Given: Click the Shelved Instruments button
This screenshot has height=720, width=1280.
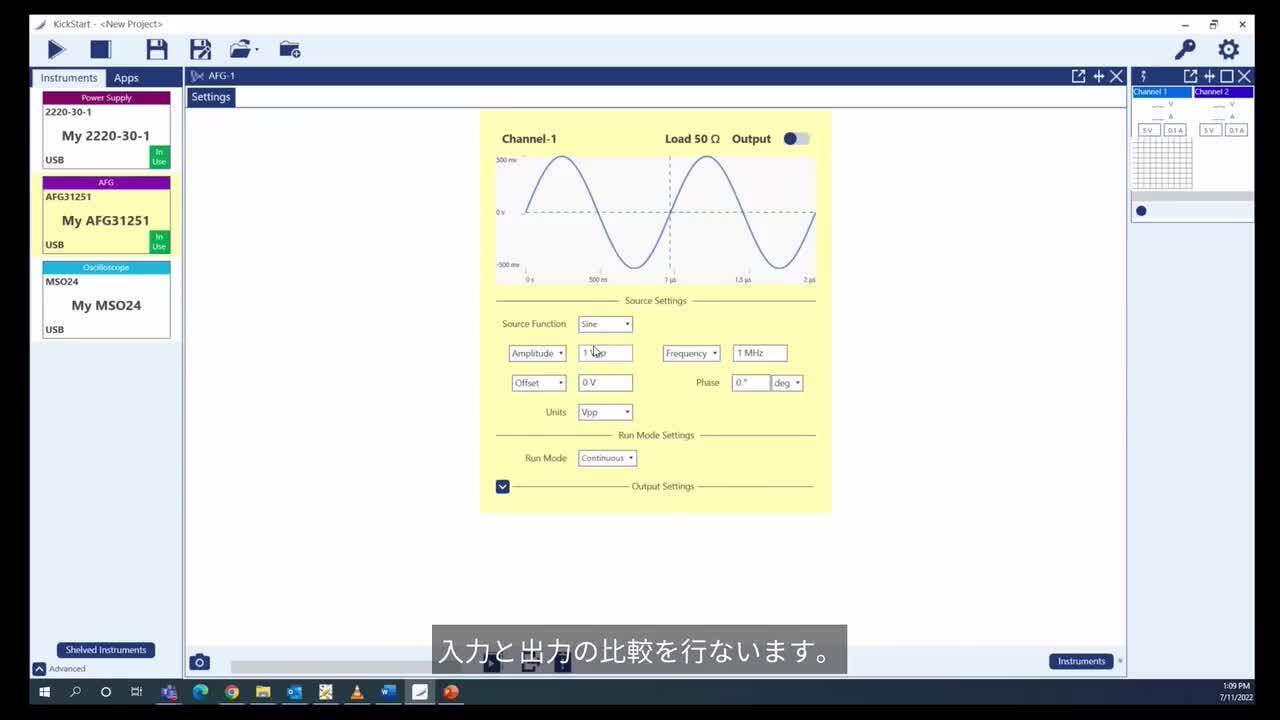Looking at the screenshot, I should point(106,650).
